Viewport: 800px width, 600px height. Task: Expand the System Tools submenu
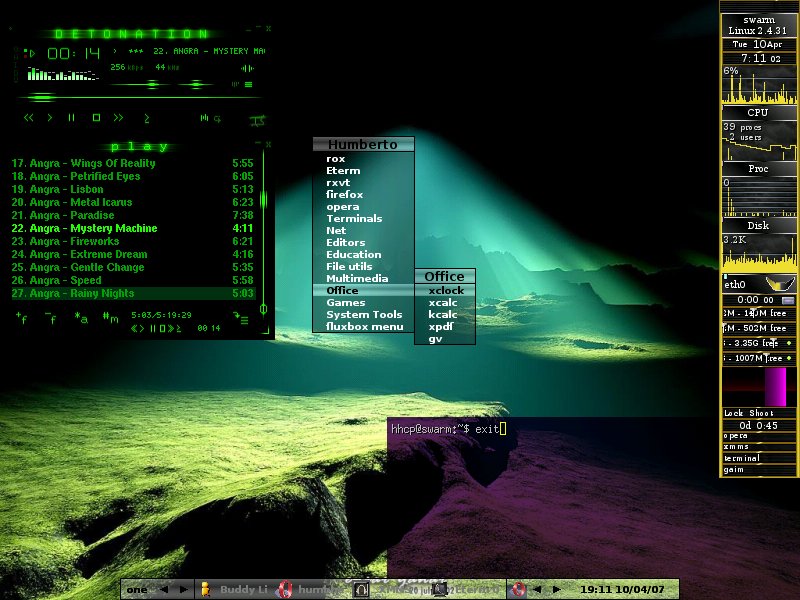[363, 315]
